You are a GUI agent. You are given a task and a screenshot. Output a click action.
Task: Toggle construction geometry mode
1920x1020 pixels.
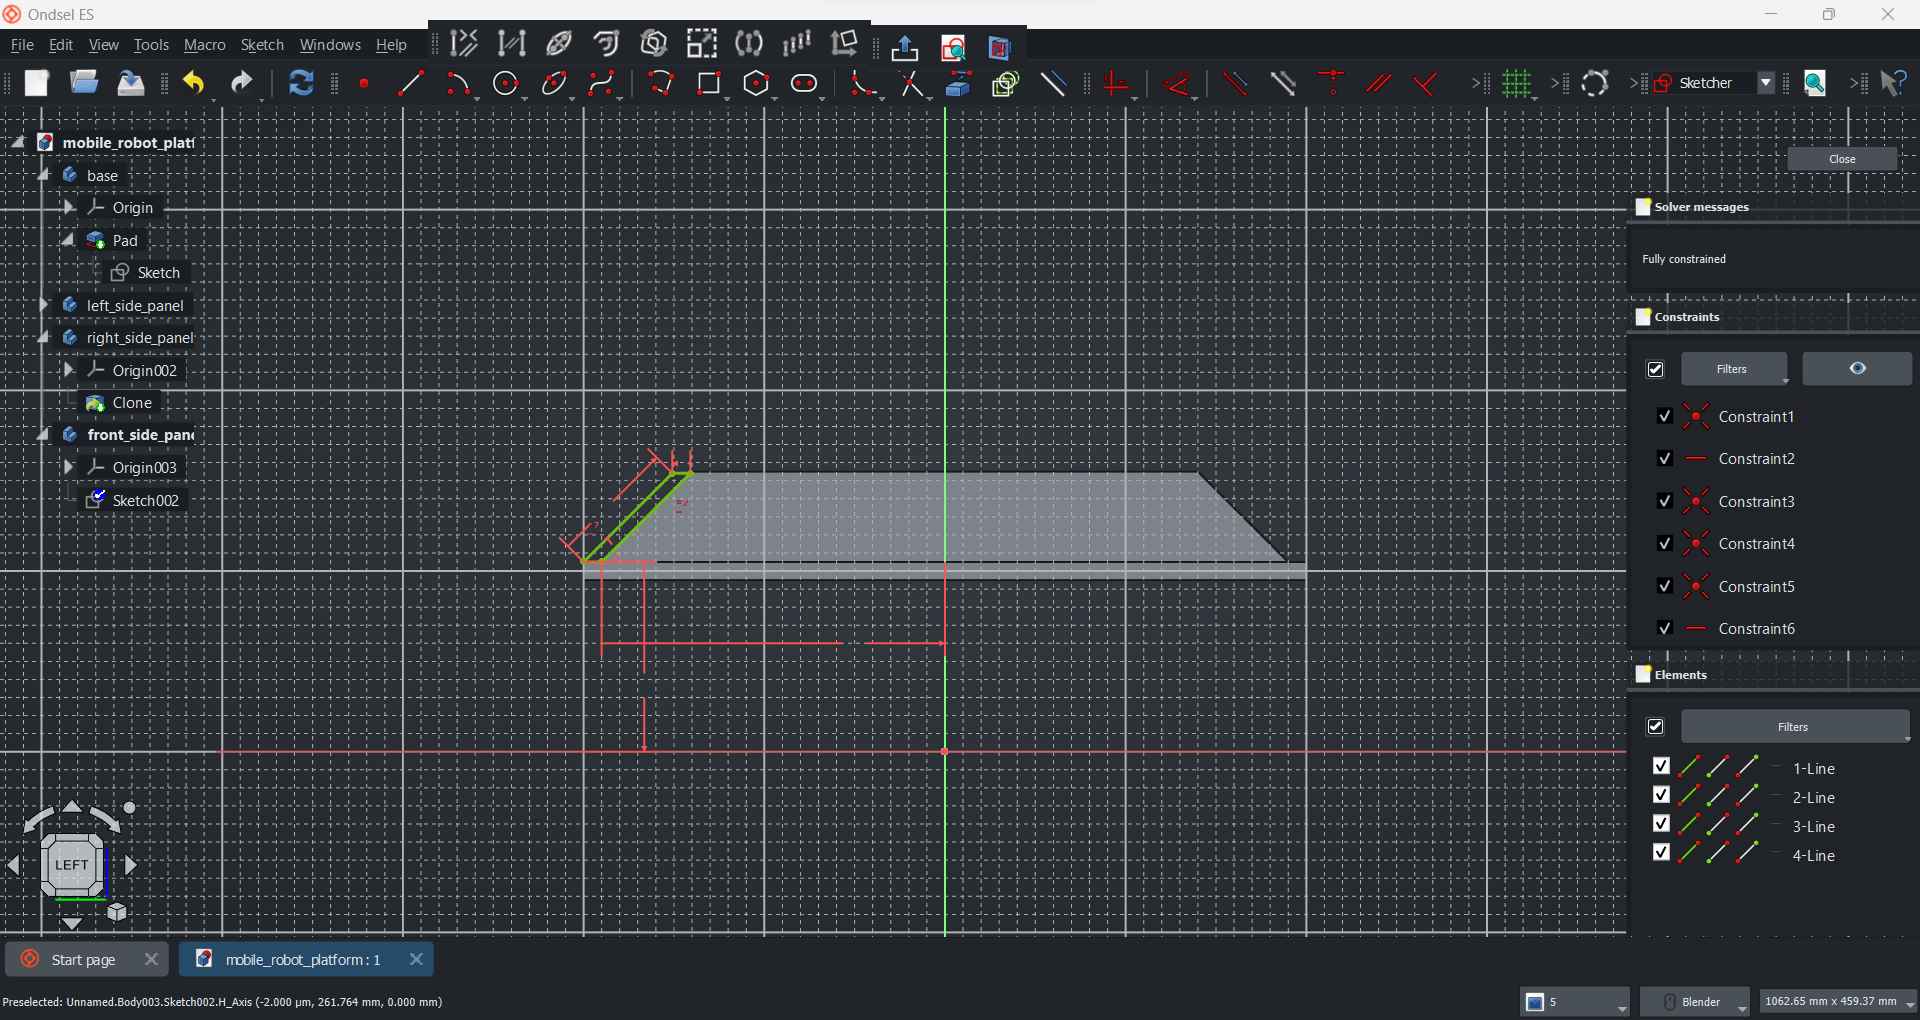(x=1054, y=84)
